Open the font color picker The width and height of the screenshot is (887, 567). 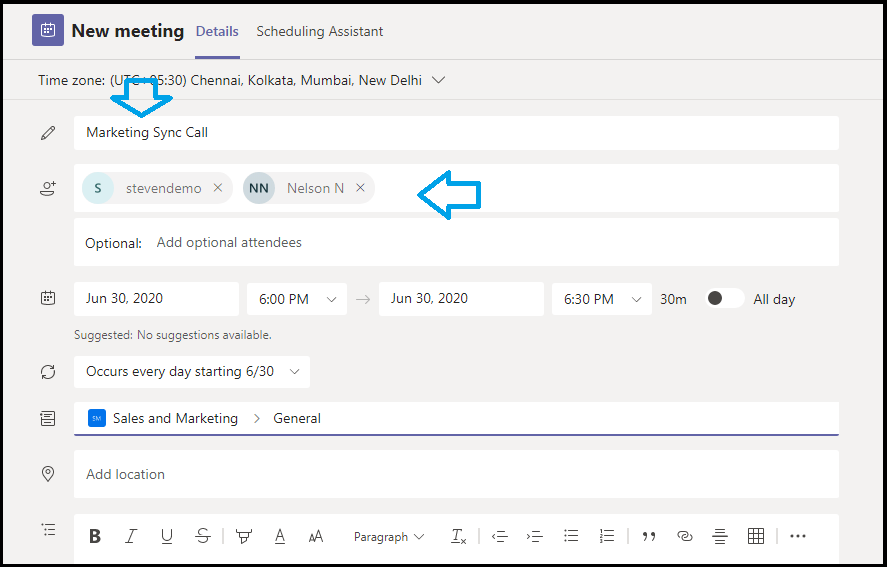[x=280, y=536]
